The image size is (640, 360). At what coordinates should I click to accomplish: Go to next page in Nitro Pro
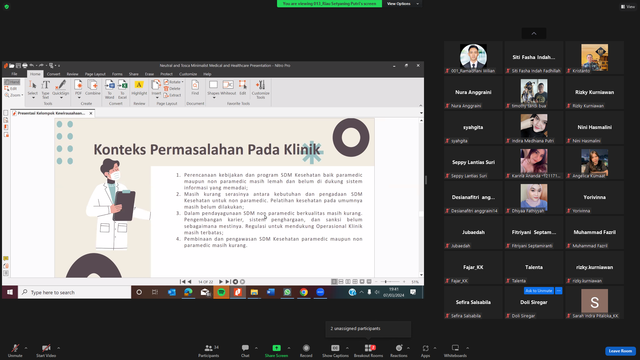click(221, 282)
